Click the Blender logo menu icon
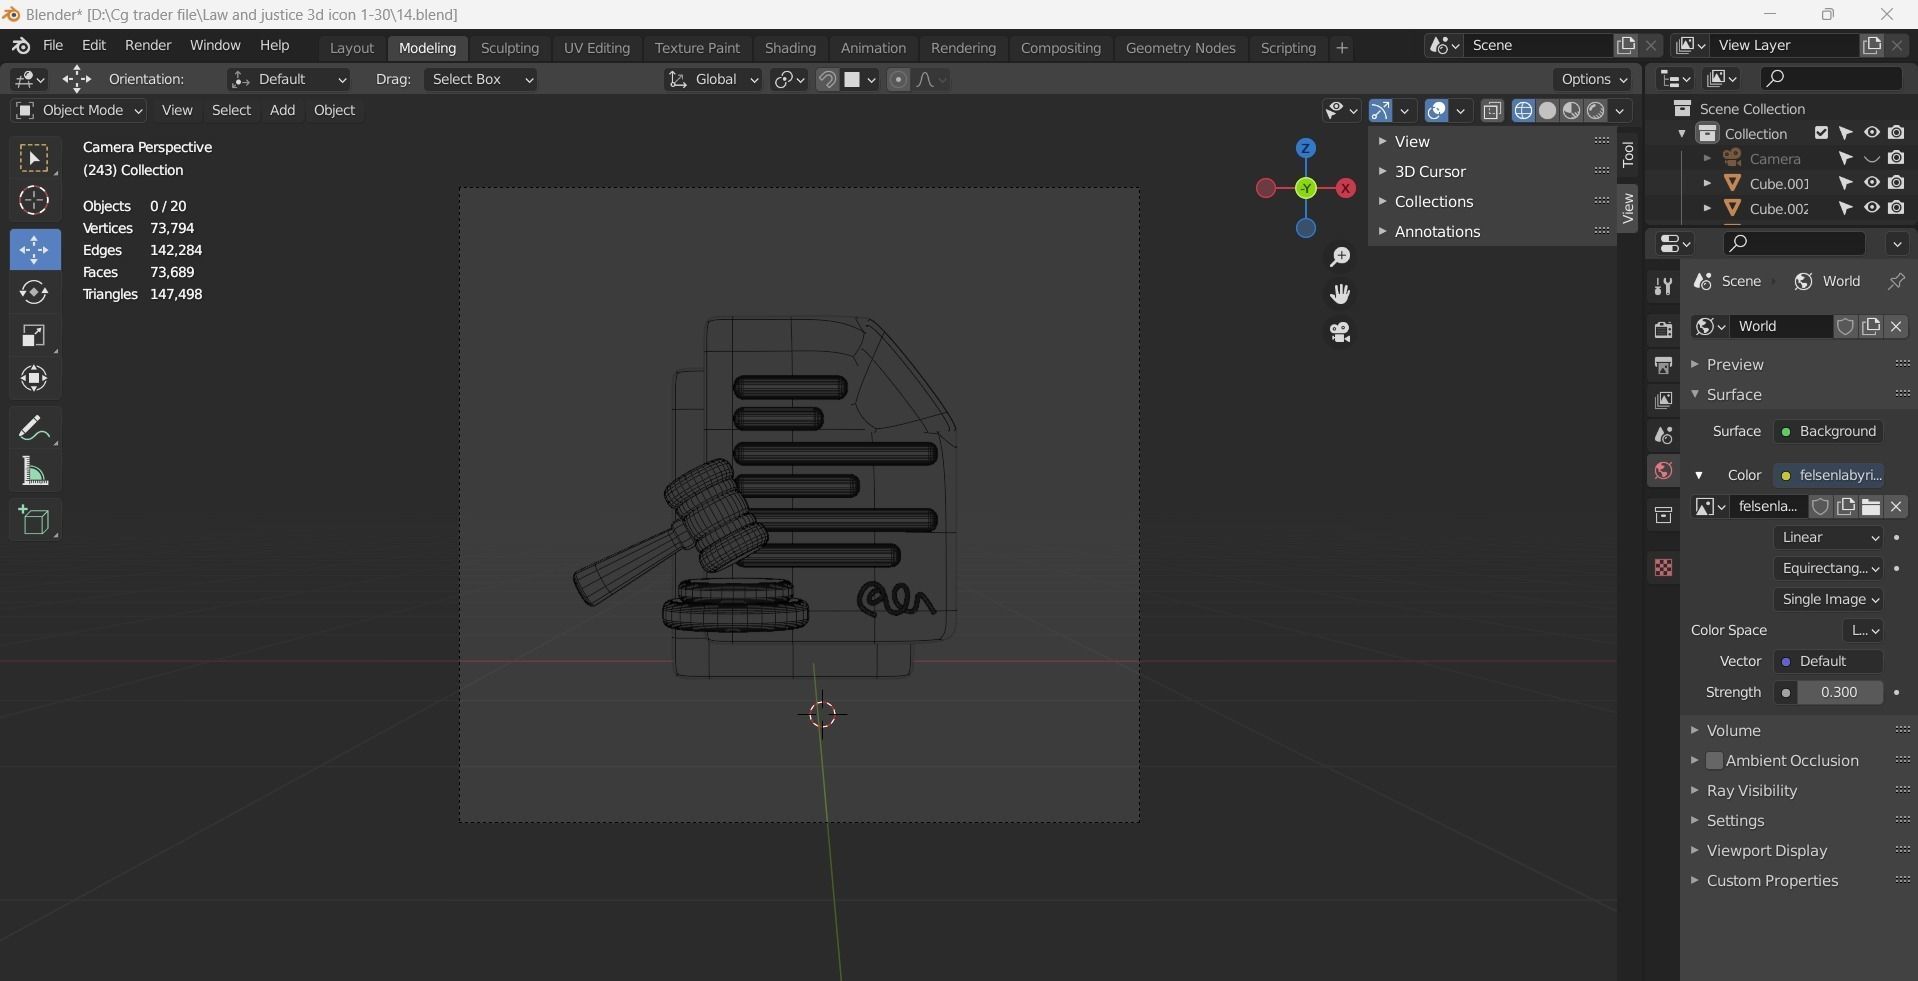The image size is (1918, 981). coord(21,46)
